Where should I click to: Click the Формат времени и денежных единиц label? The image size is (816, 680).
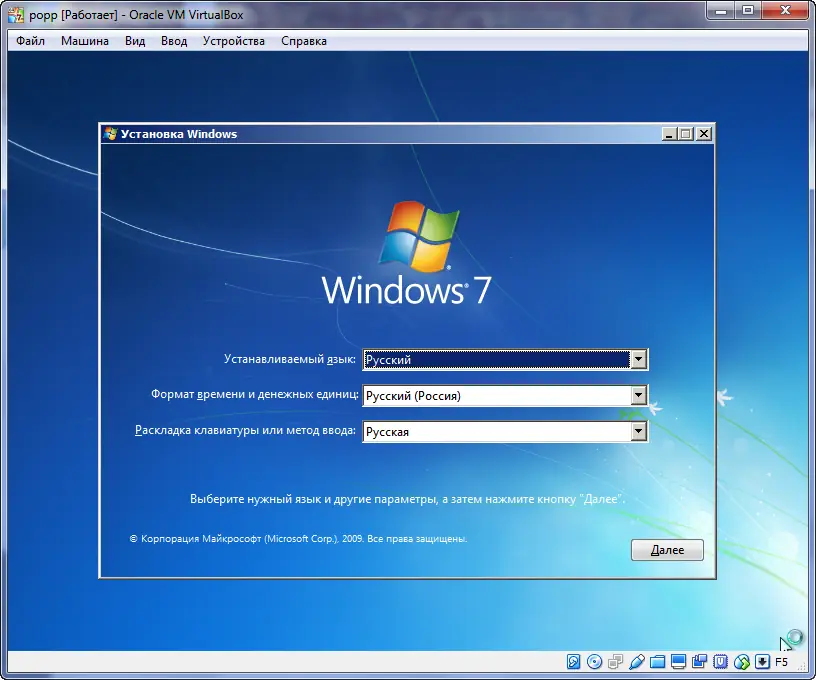coord(254,394)
